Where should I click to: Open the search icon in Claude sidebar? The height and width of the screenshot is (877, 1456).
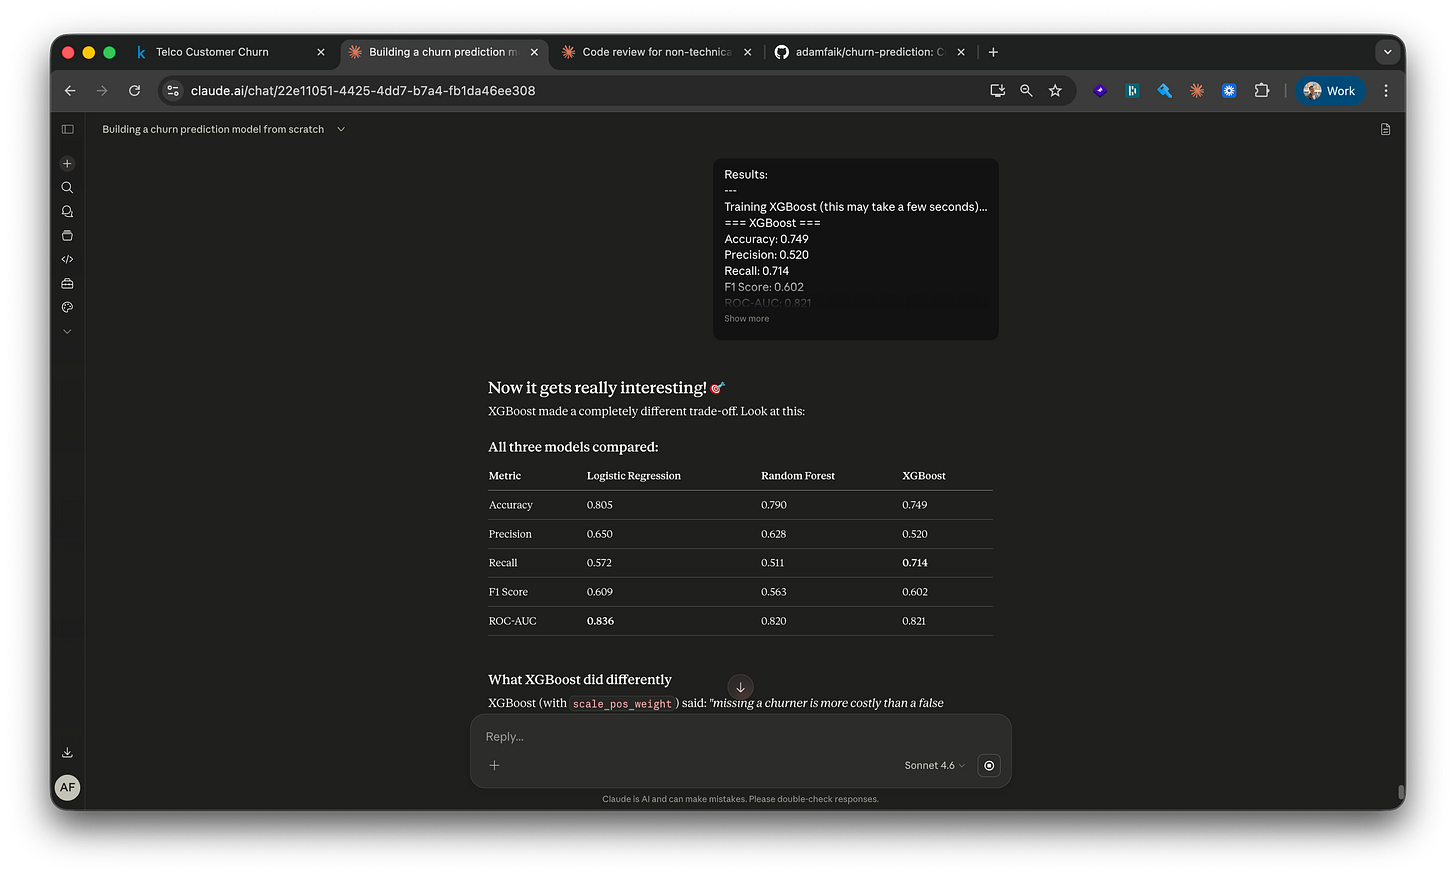click(x=67, y=187)
